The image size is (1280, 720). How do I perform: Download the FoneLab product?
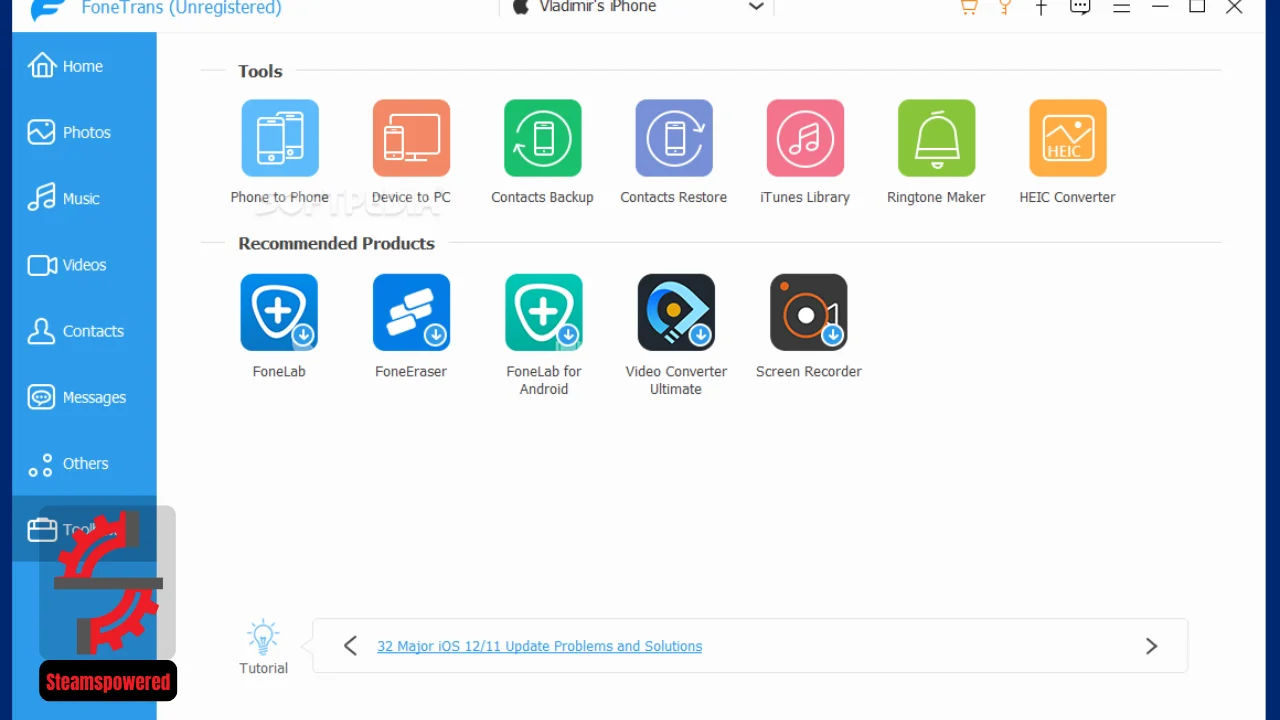tap(279, 312)
